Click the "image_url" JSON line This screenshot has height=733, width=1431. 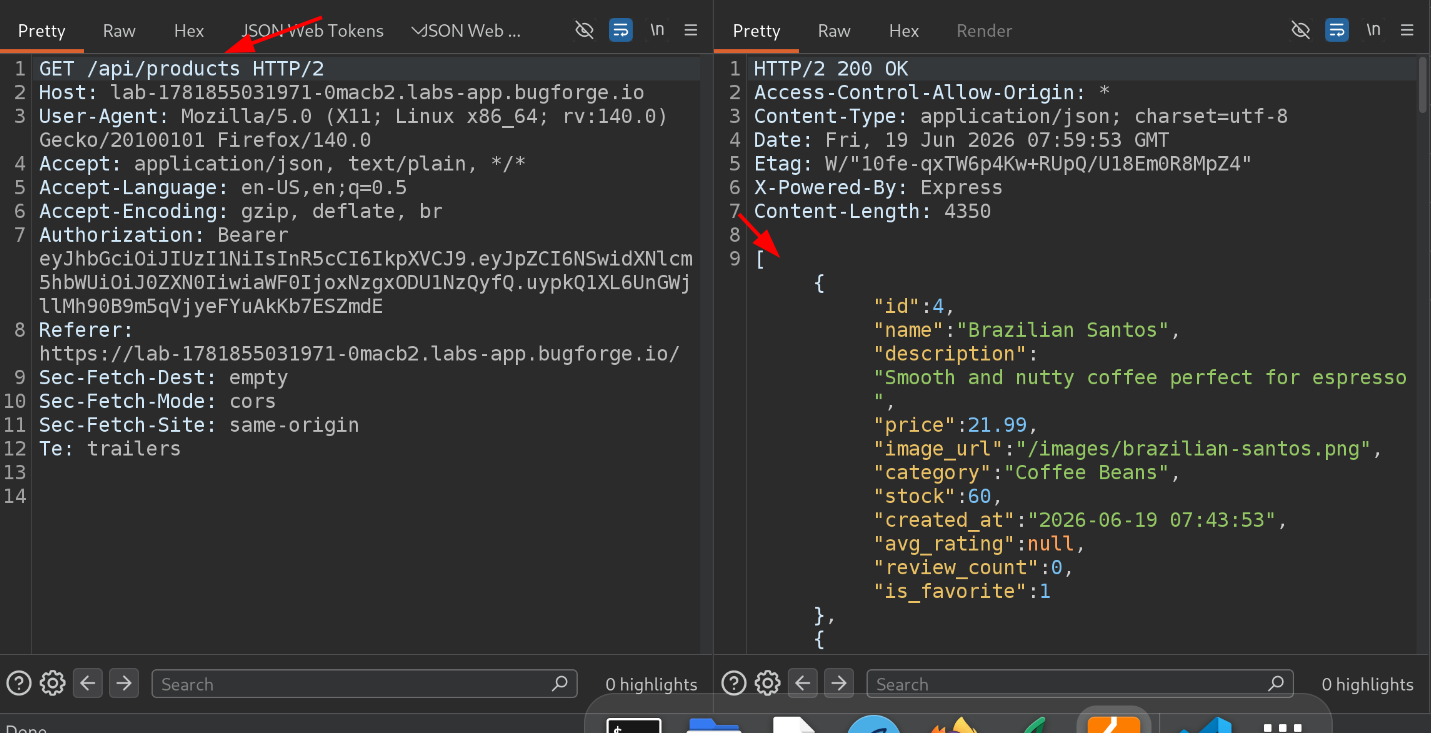click(x=1128, y=449)
